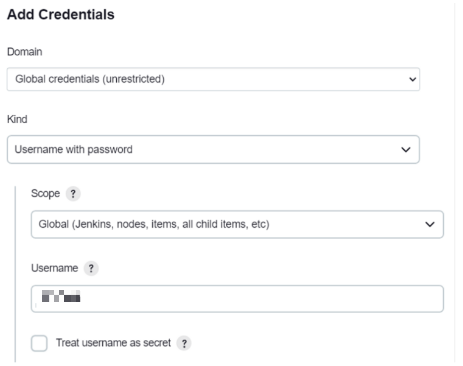This screenshot has width=463, height=366.
Task: Click the 'Treat username as secret' label text
Action: click(113, 343)
